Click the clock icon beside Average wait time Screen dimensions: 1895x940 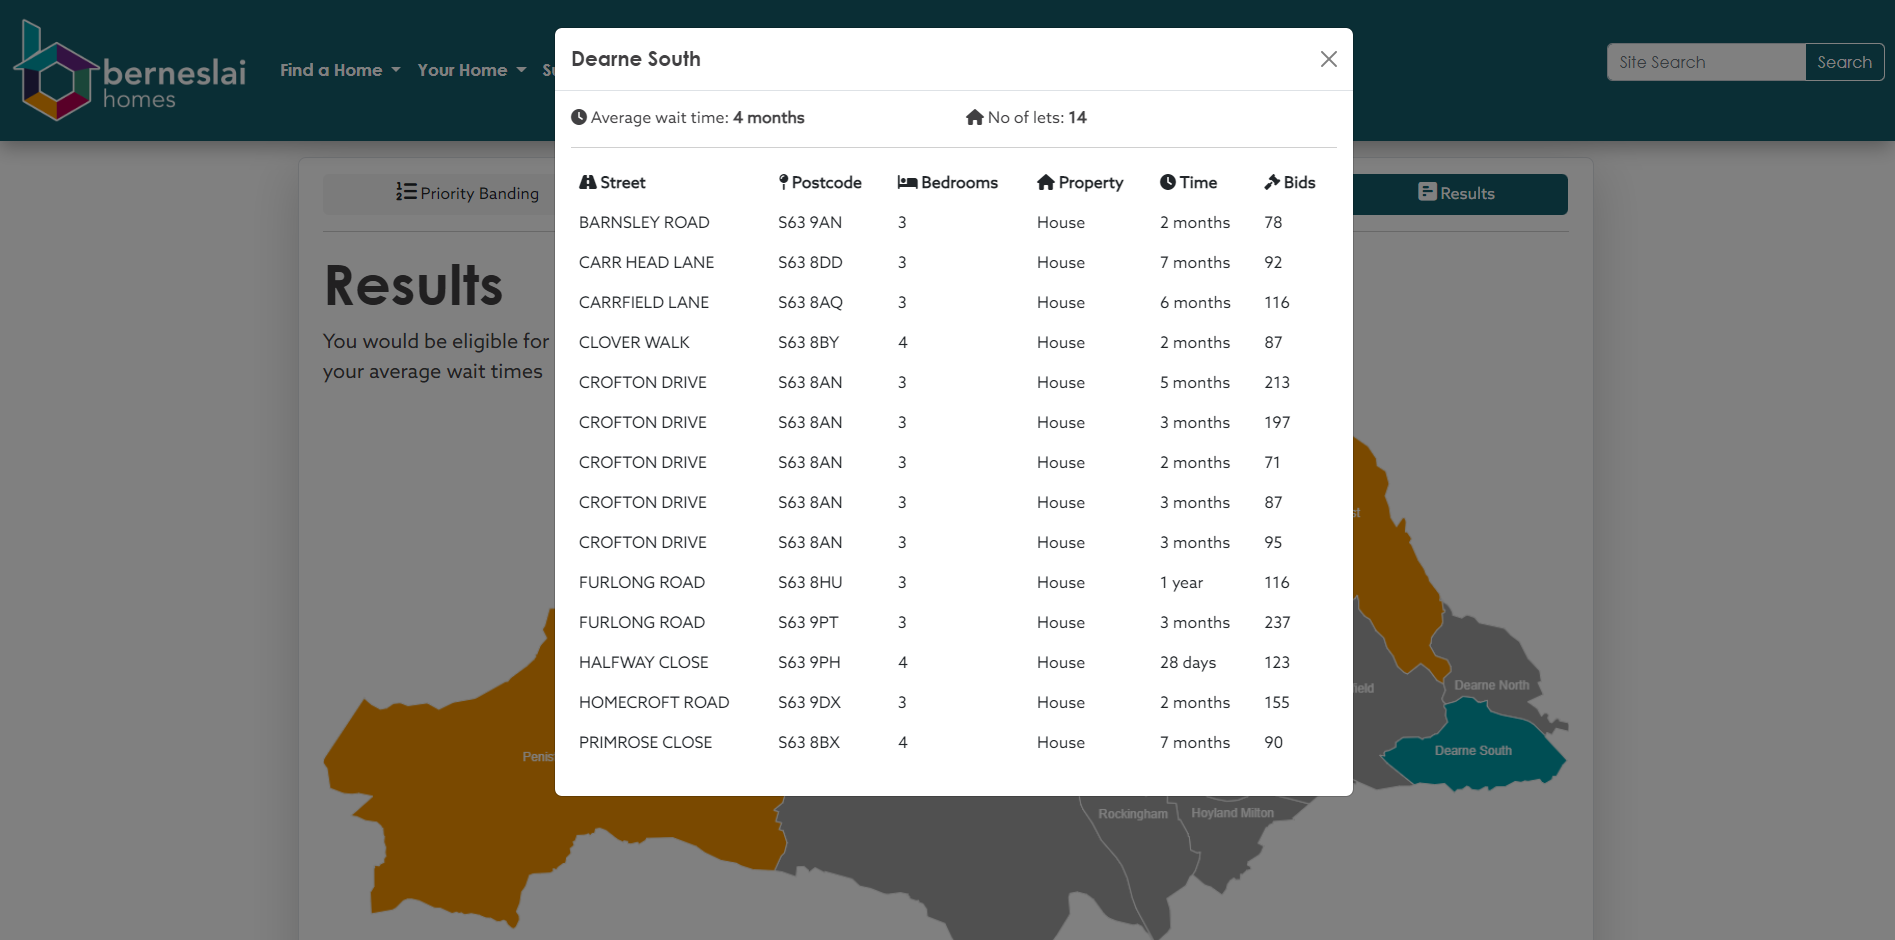580,117
